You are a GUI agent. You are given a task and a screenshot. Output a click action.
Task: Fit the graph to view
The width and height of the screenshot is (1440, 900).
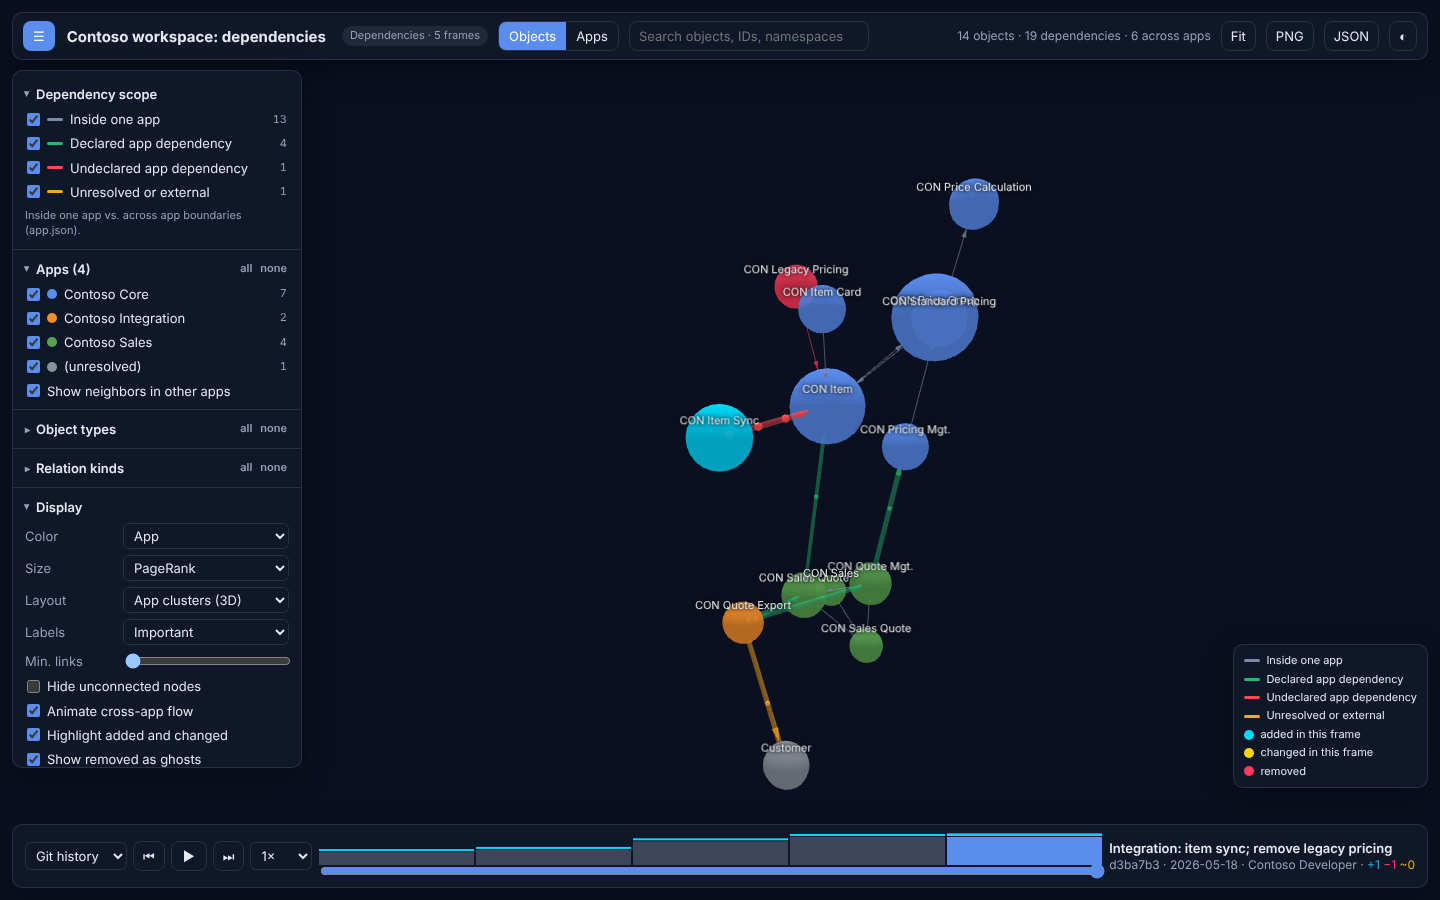(x=1238, y=36)
